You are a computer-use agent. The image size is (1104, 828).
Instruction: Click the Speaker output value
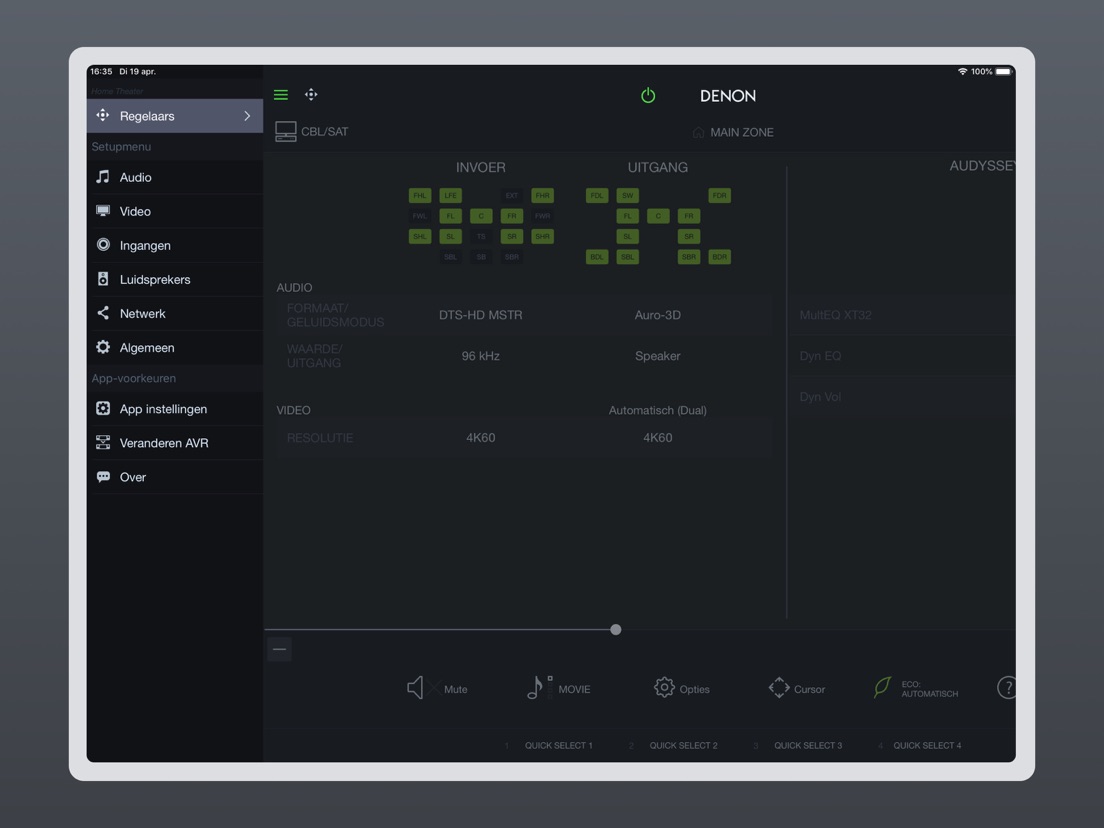tap(658, 356)
